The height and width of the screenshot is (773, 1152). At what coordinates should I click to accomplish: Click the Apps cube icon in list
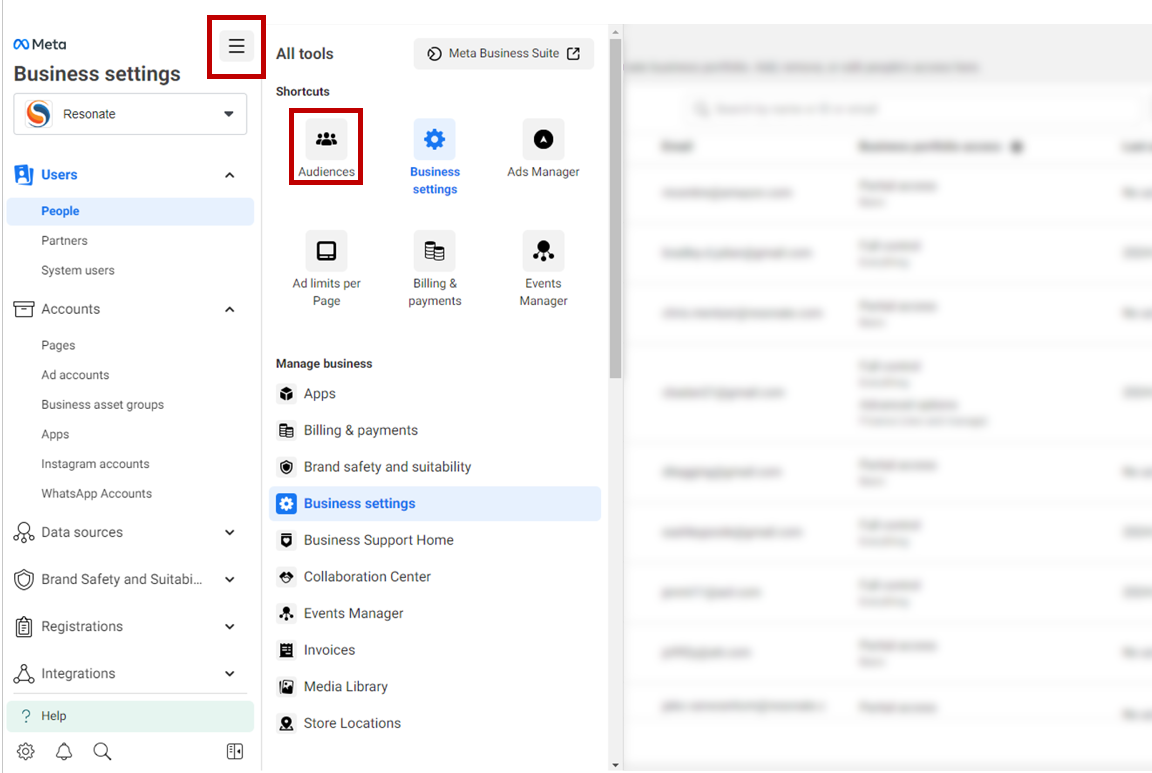click(x=287, y=394)
